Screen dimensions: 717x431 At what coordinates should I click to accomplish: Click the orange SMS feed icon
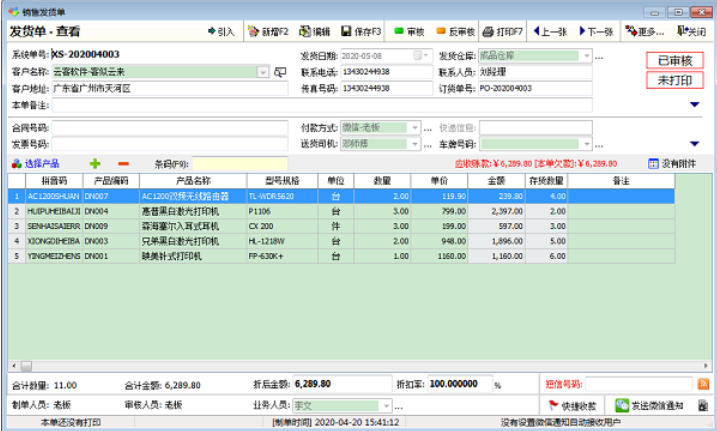[x=703, y=384]
